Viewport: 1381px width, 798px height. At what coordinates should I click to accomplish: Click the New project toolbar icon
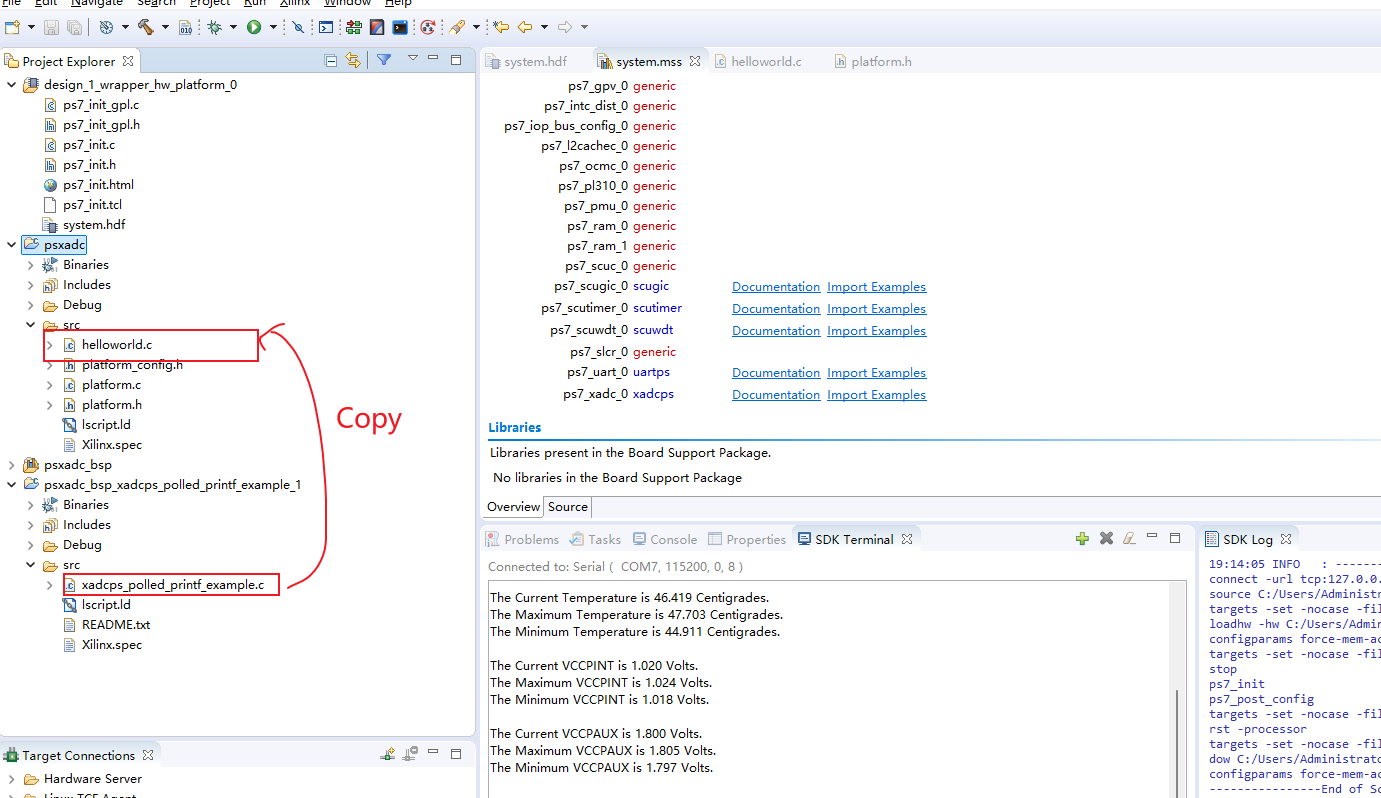(x=12, y=27)
